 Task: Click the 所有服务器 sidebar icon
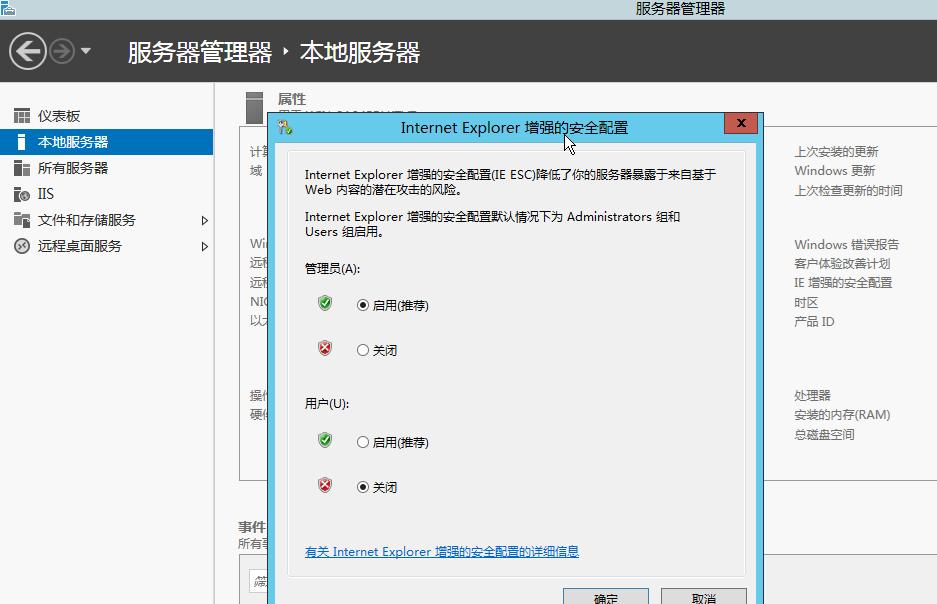pos(22,168)
